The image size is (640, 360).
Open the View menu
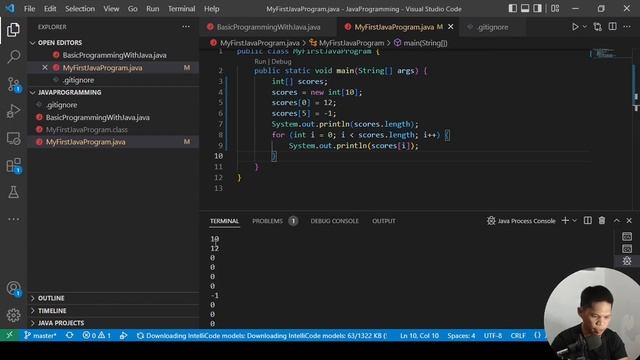[111, 9]
